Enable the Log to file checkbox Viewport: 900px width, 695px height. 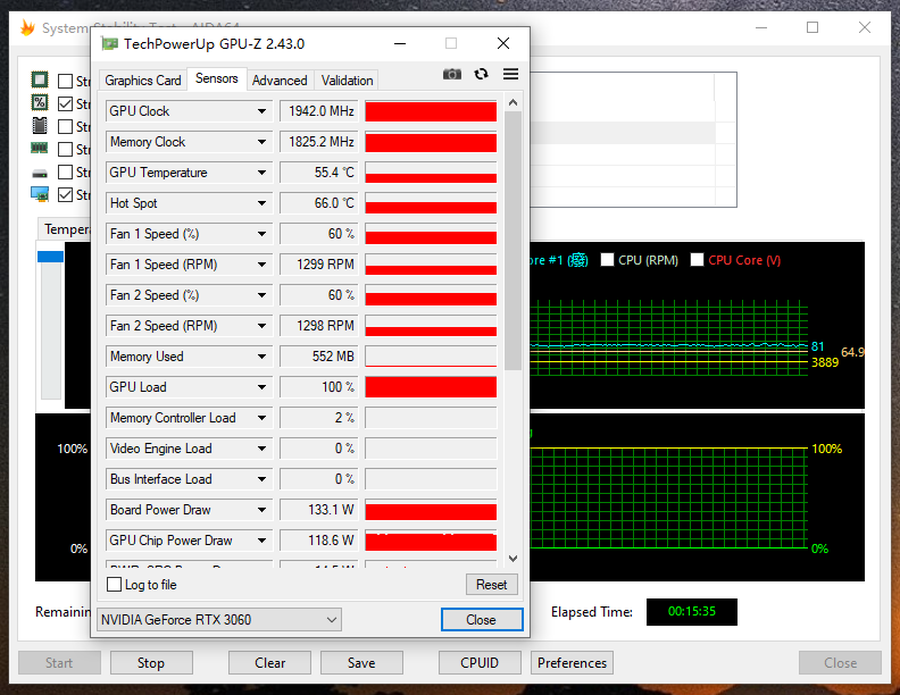114,585
